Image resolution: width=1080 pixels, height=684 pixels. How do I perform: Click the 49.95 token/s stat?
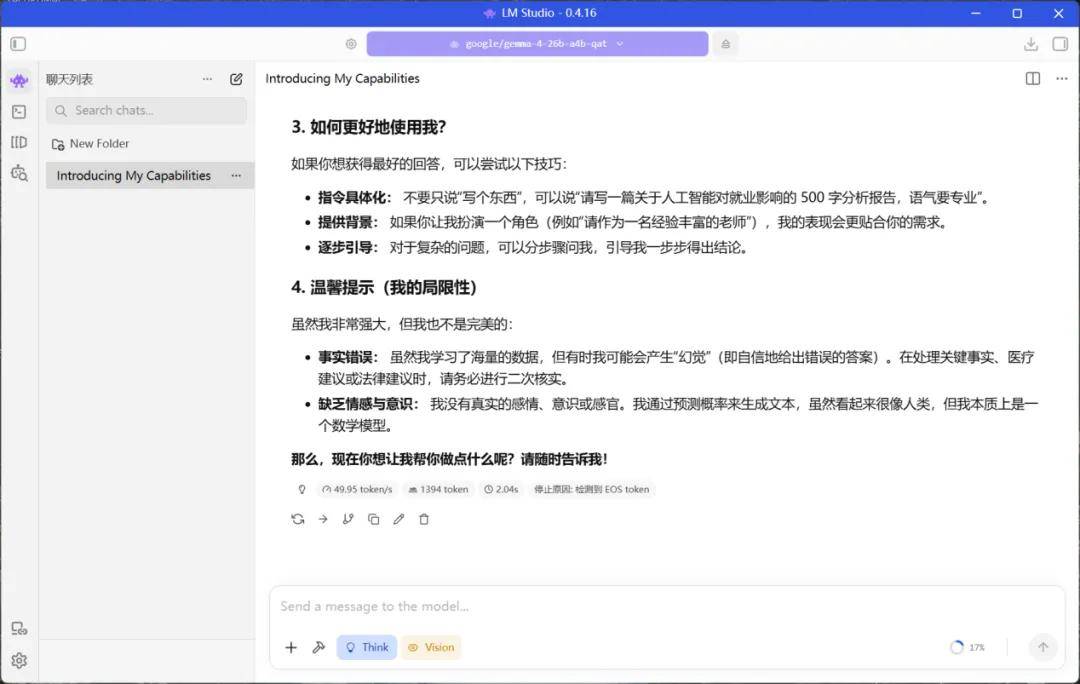[x=357, y=489]
